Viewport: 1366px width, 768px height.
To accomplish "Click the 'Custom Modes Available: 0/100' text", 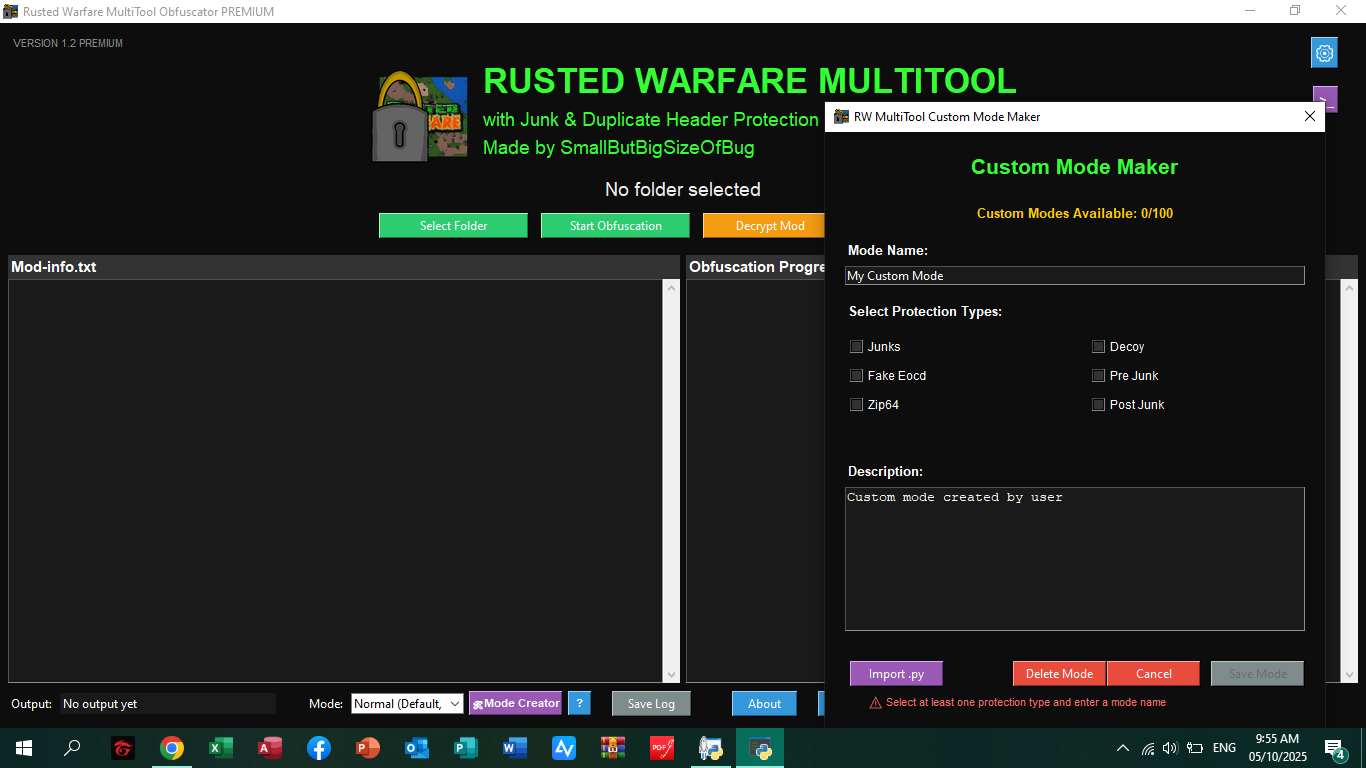I will coord(1075,213).
